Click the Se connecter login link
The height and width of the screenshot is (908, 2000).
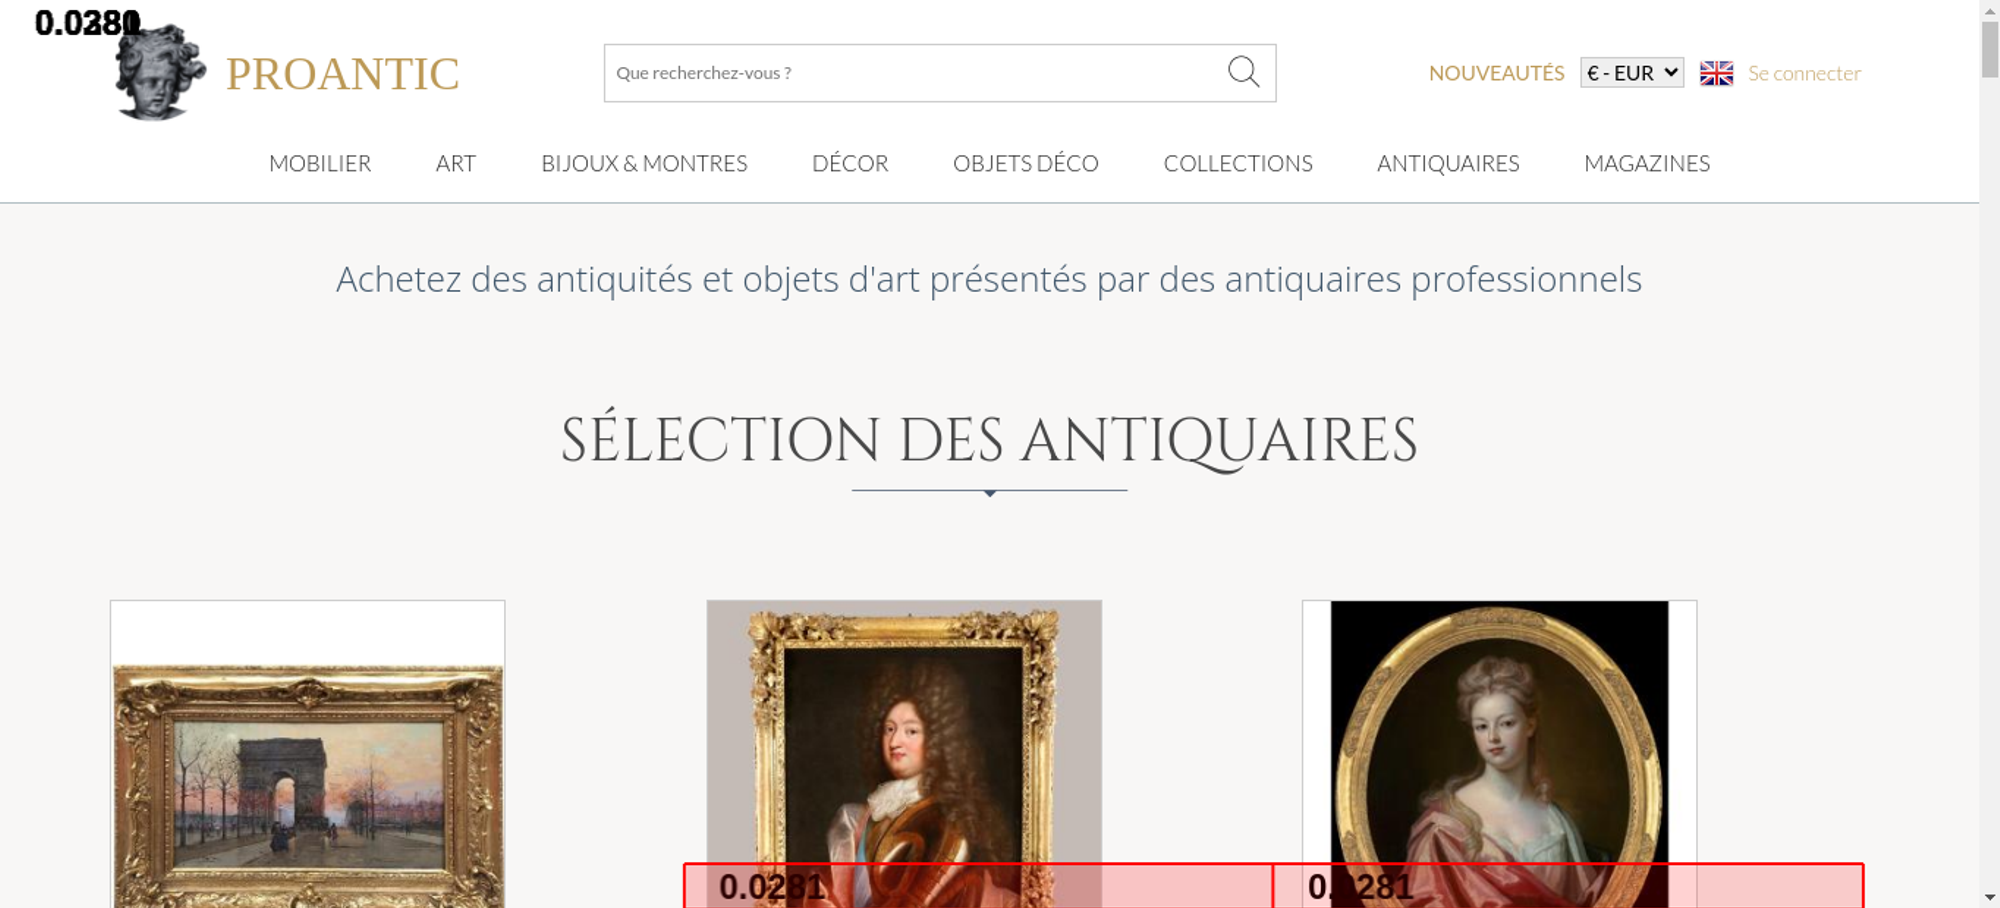tap(1804, 73)
